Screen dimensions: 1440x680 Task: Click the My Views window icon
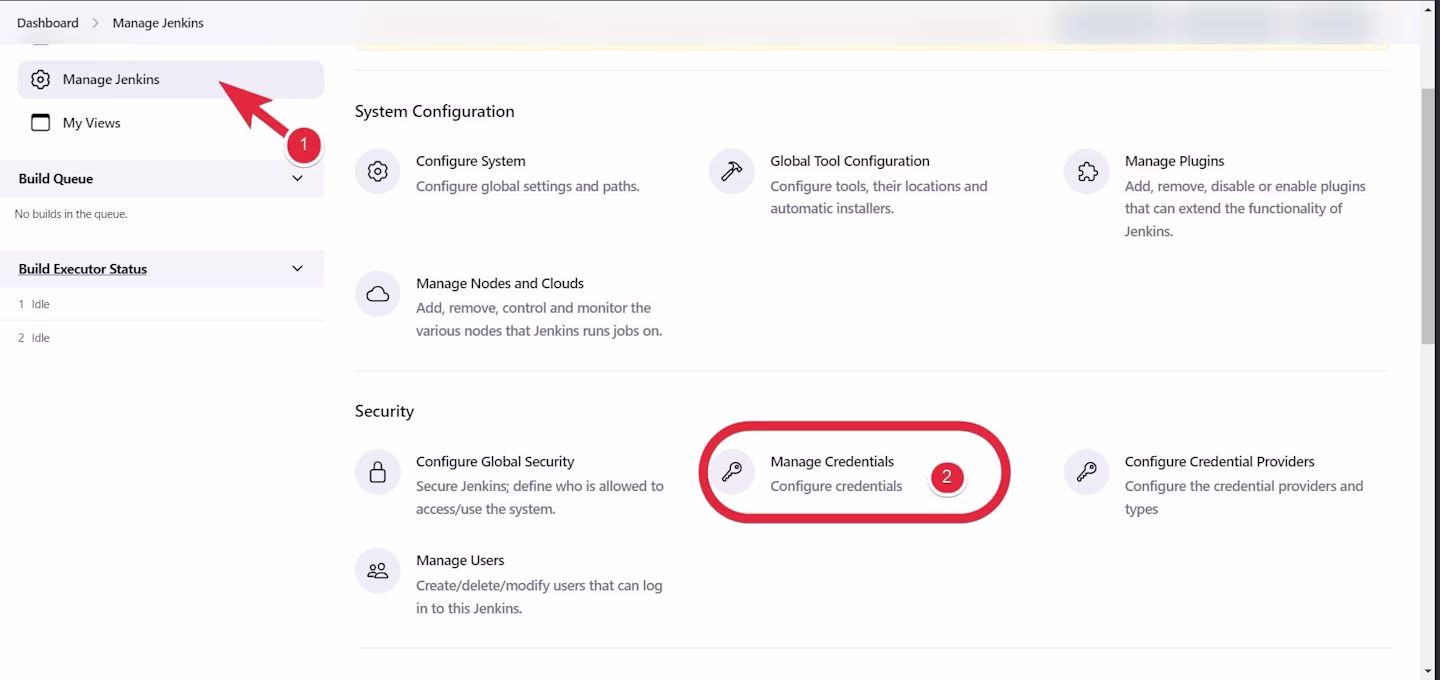click(40, 123)
